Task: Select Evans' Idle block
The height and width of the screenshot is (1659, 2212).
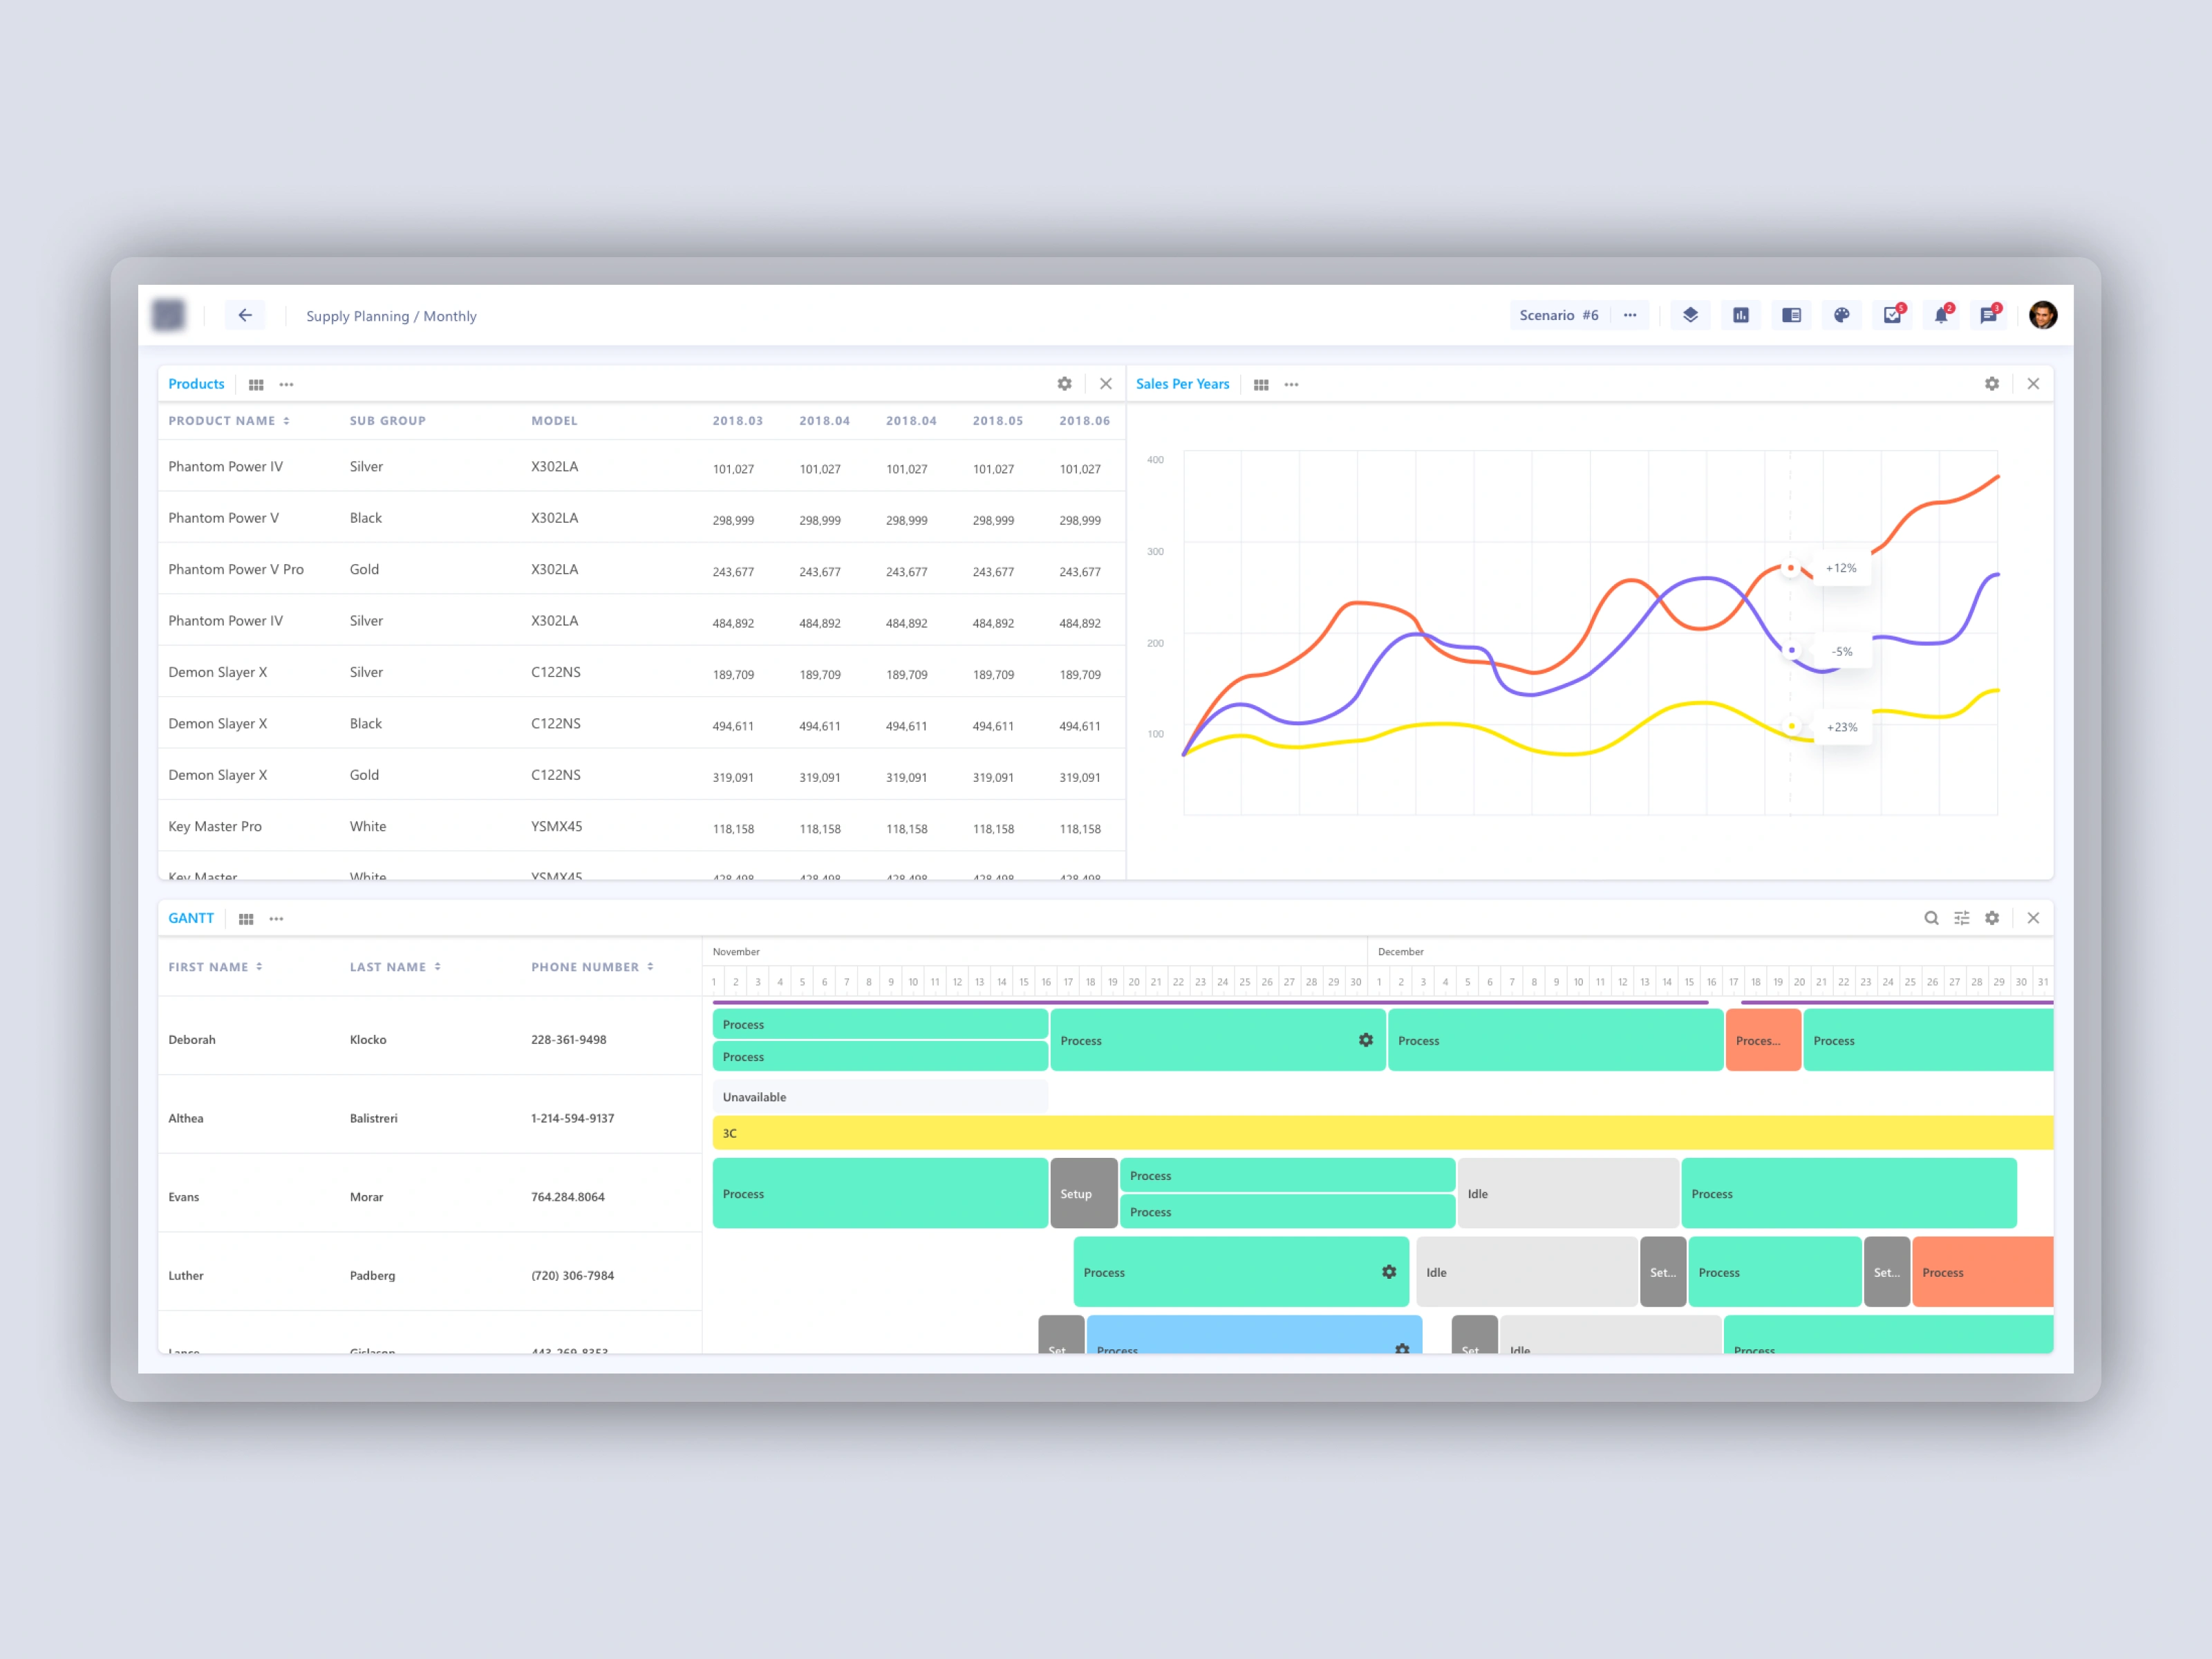Action: (x=1568, y=1193)
